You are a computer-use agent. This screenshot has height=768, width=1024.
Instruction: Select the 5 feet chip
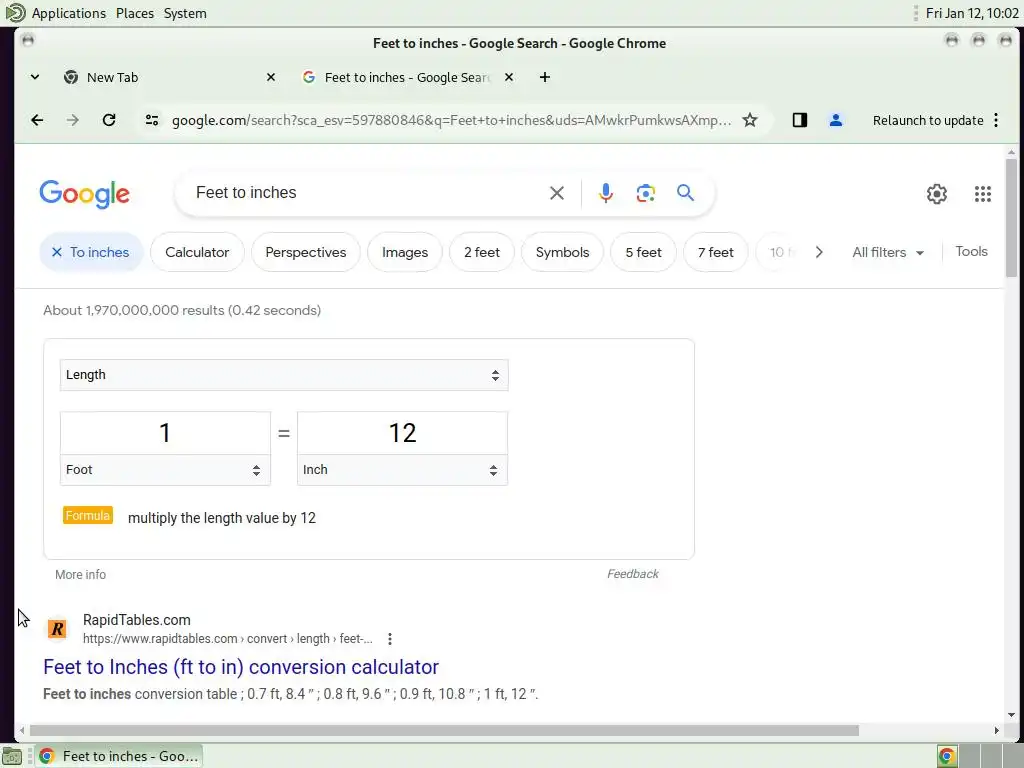pos(643,252)
